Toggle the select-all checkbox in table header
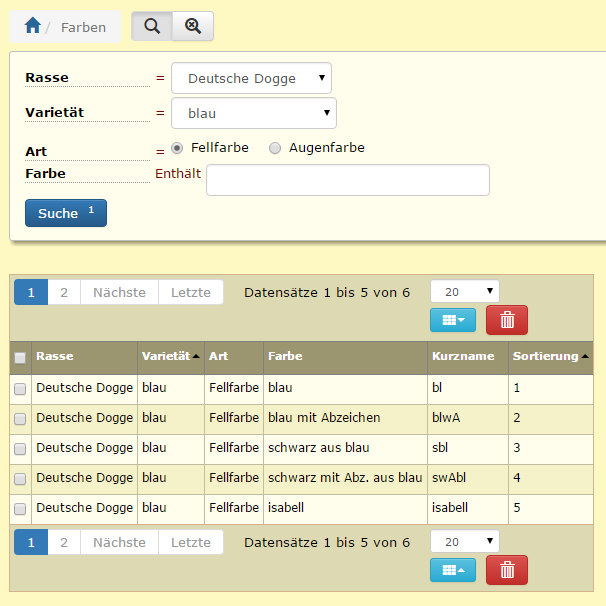This screenshot has width=606, height=606. tap(20, 357)
